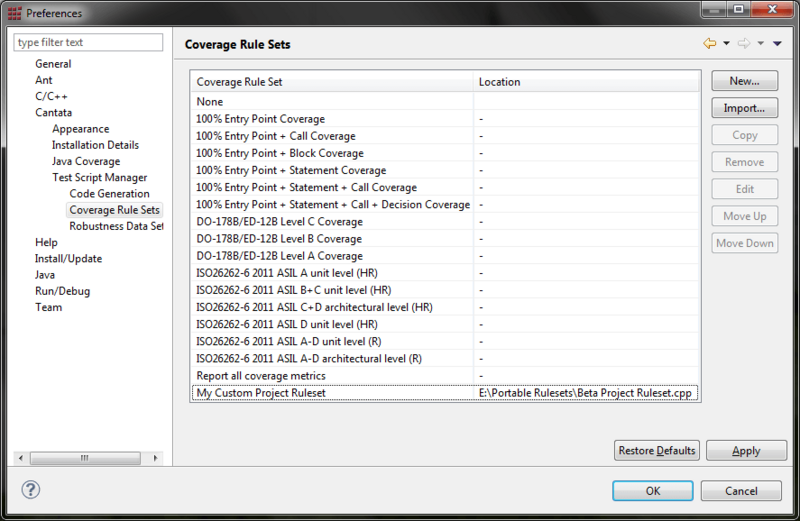Select Coverage Rule Sets tree item
Screen dimensions: 800x521
[x=115, y=210]
